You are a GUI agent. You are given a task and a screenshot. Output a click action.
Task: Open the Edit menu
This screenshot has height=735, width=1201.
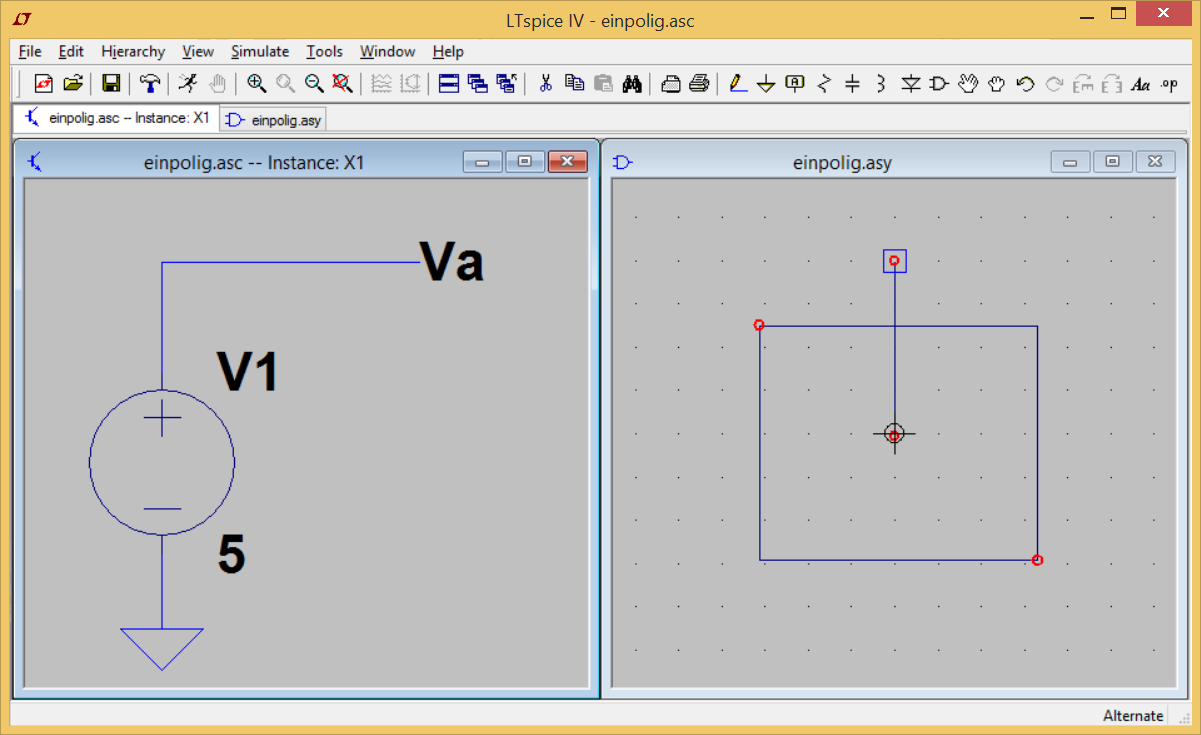71,52
